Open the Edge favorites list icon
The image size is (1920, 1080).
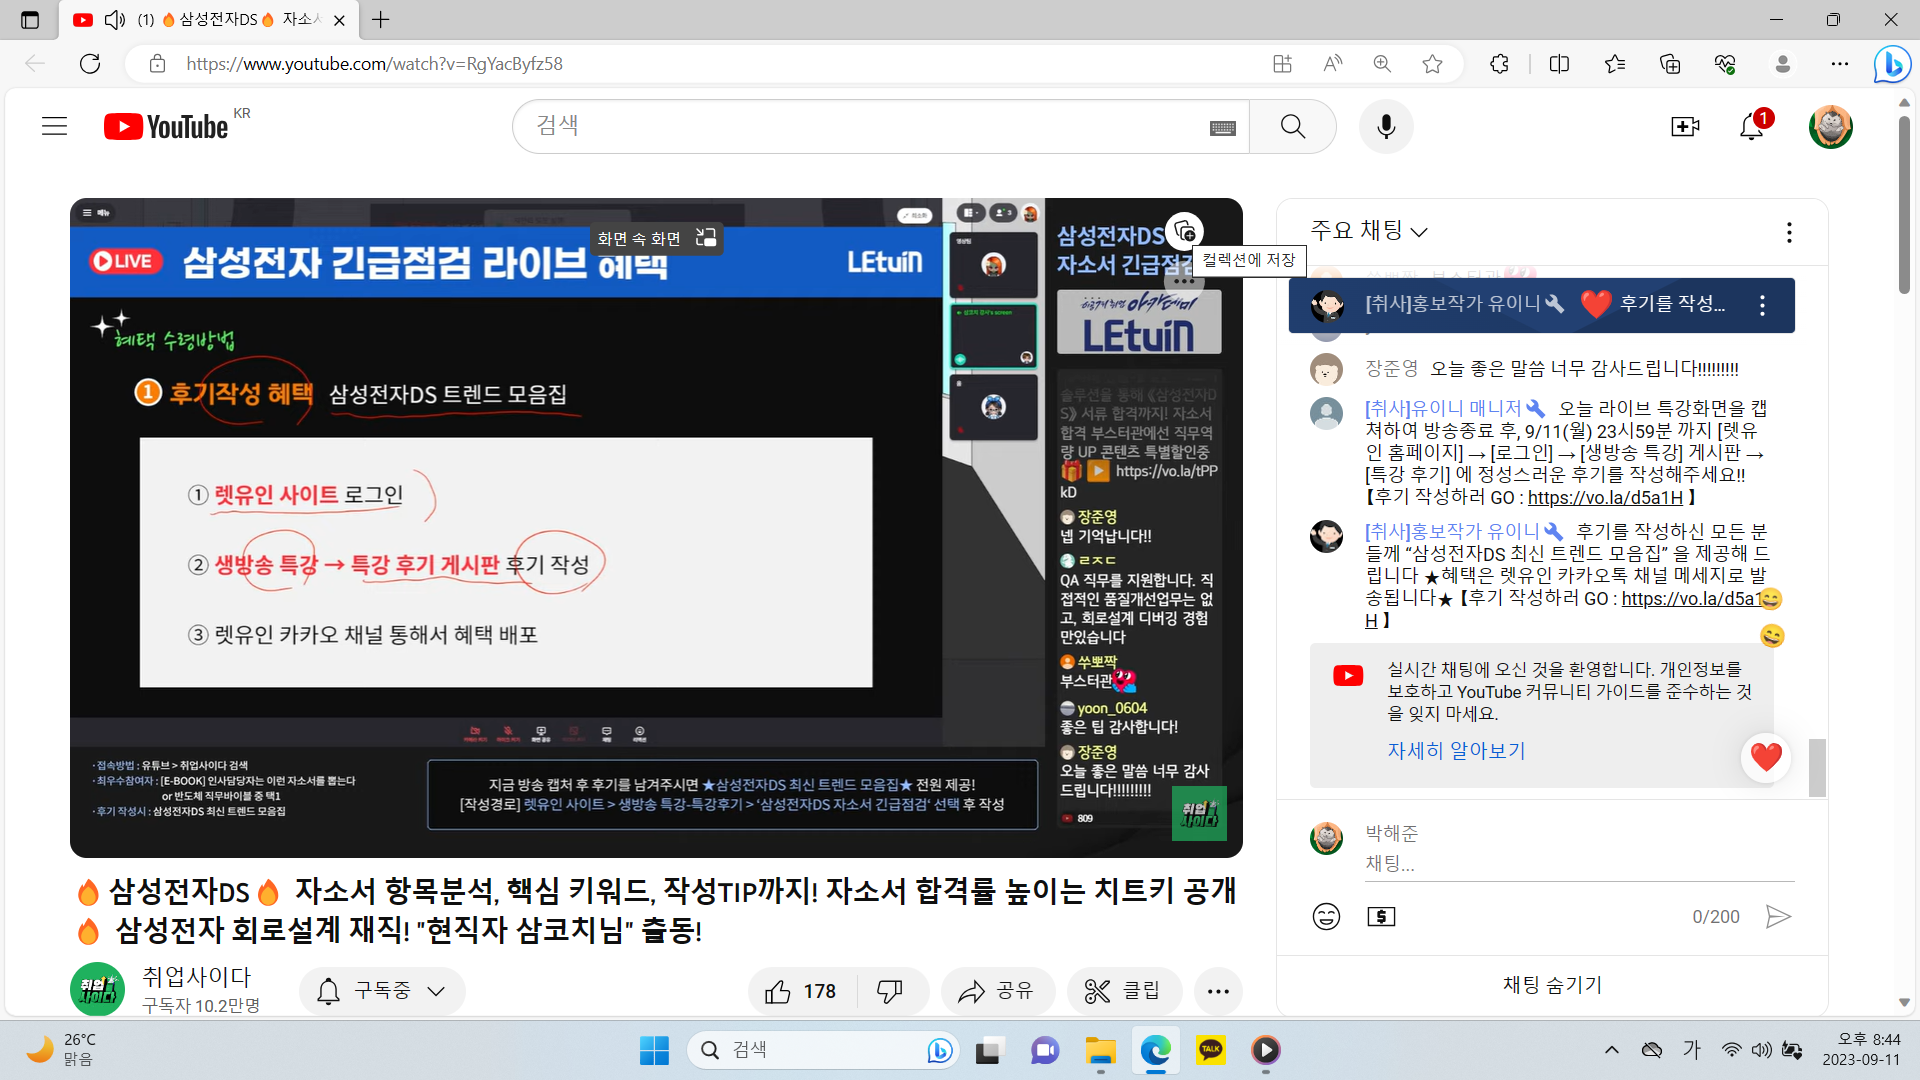tap(1614, 64)
